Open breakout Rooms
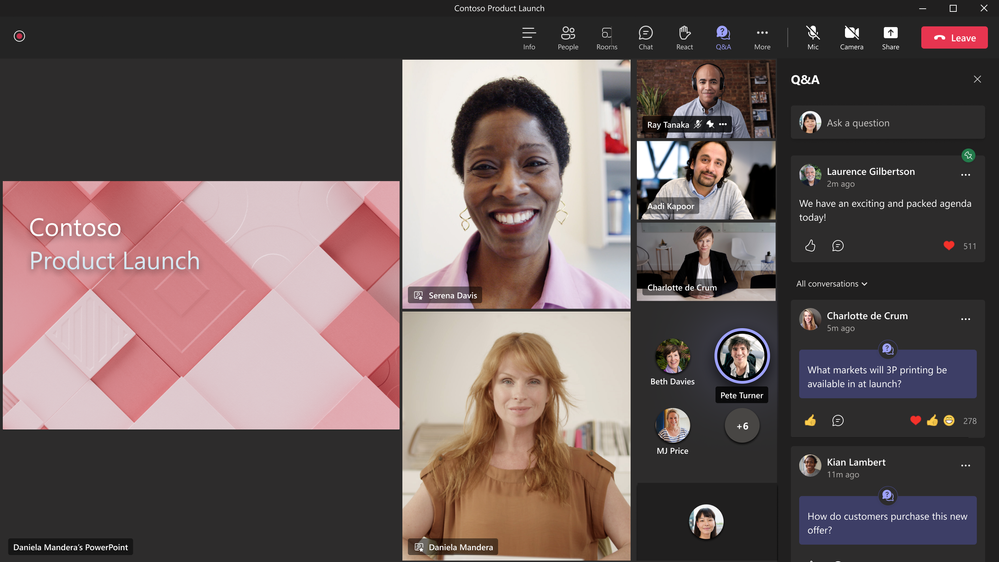This screenshot has height=562, width=999. pyautogui.click(x=607, y=38)
